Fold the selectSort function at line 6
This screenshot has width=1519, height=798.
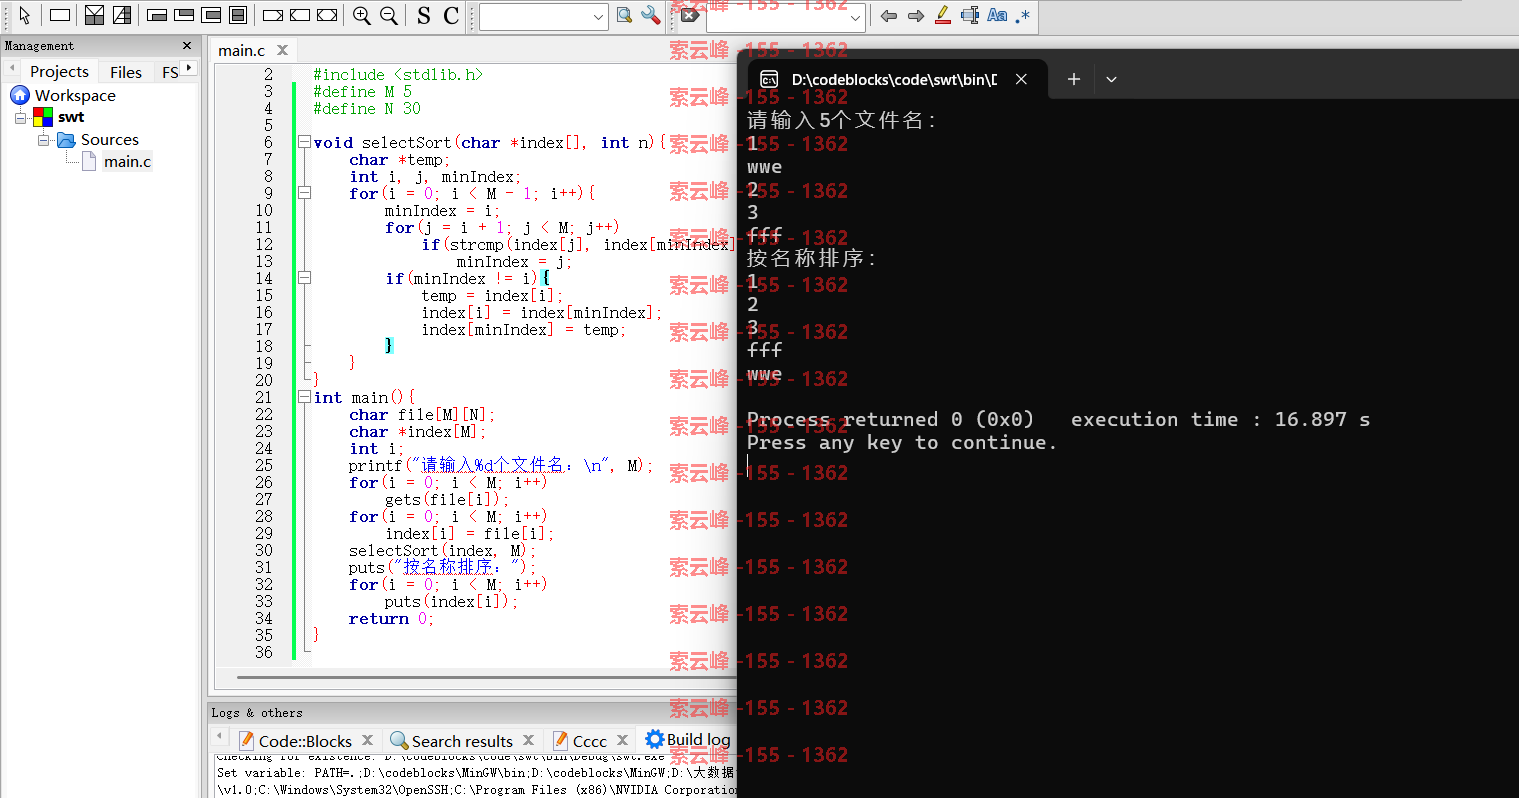304,142
